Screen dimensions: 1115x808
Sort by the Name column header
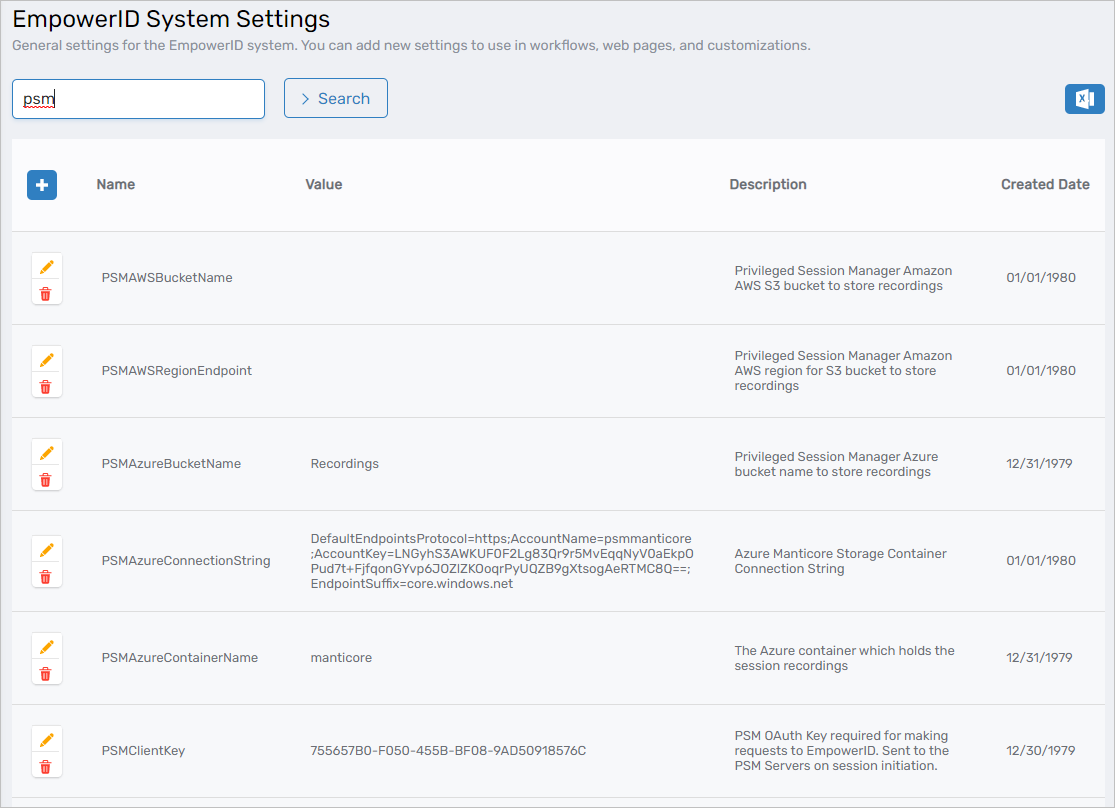coord(116,184)
